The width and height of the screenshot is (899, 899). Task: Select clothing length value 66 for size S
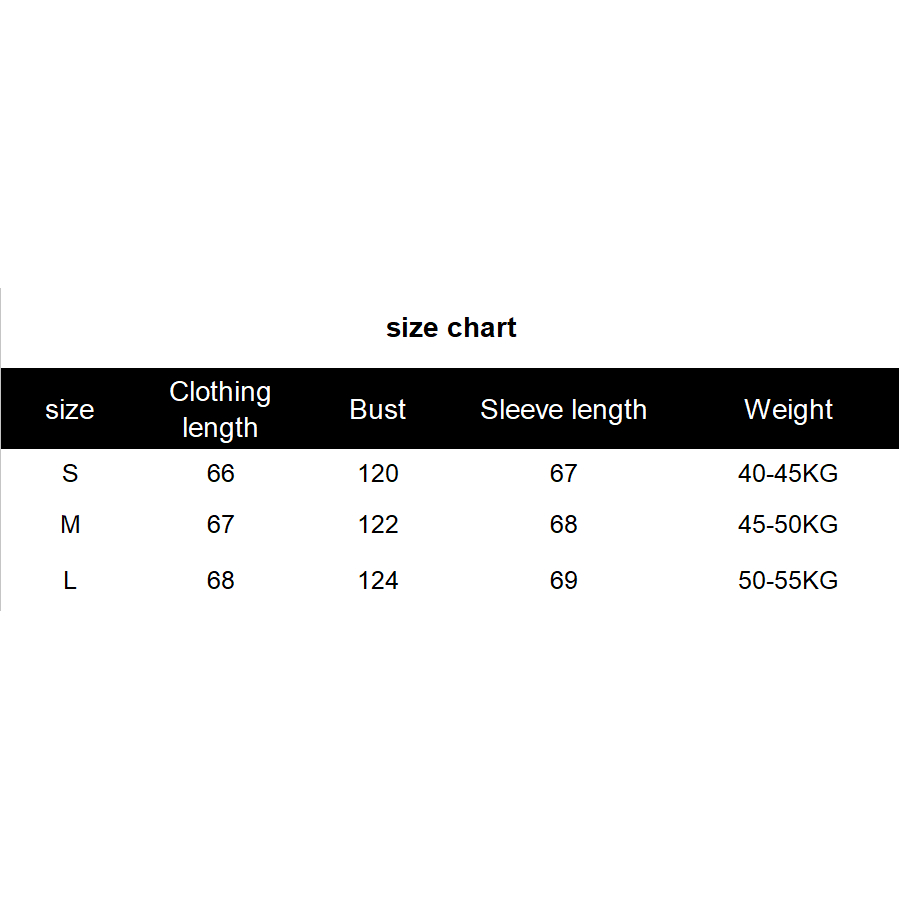pyautogui.click(x=220, y=474)
